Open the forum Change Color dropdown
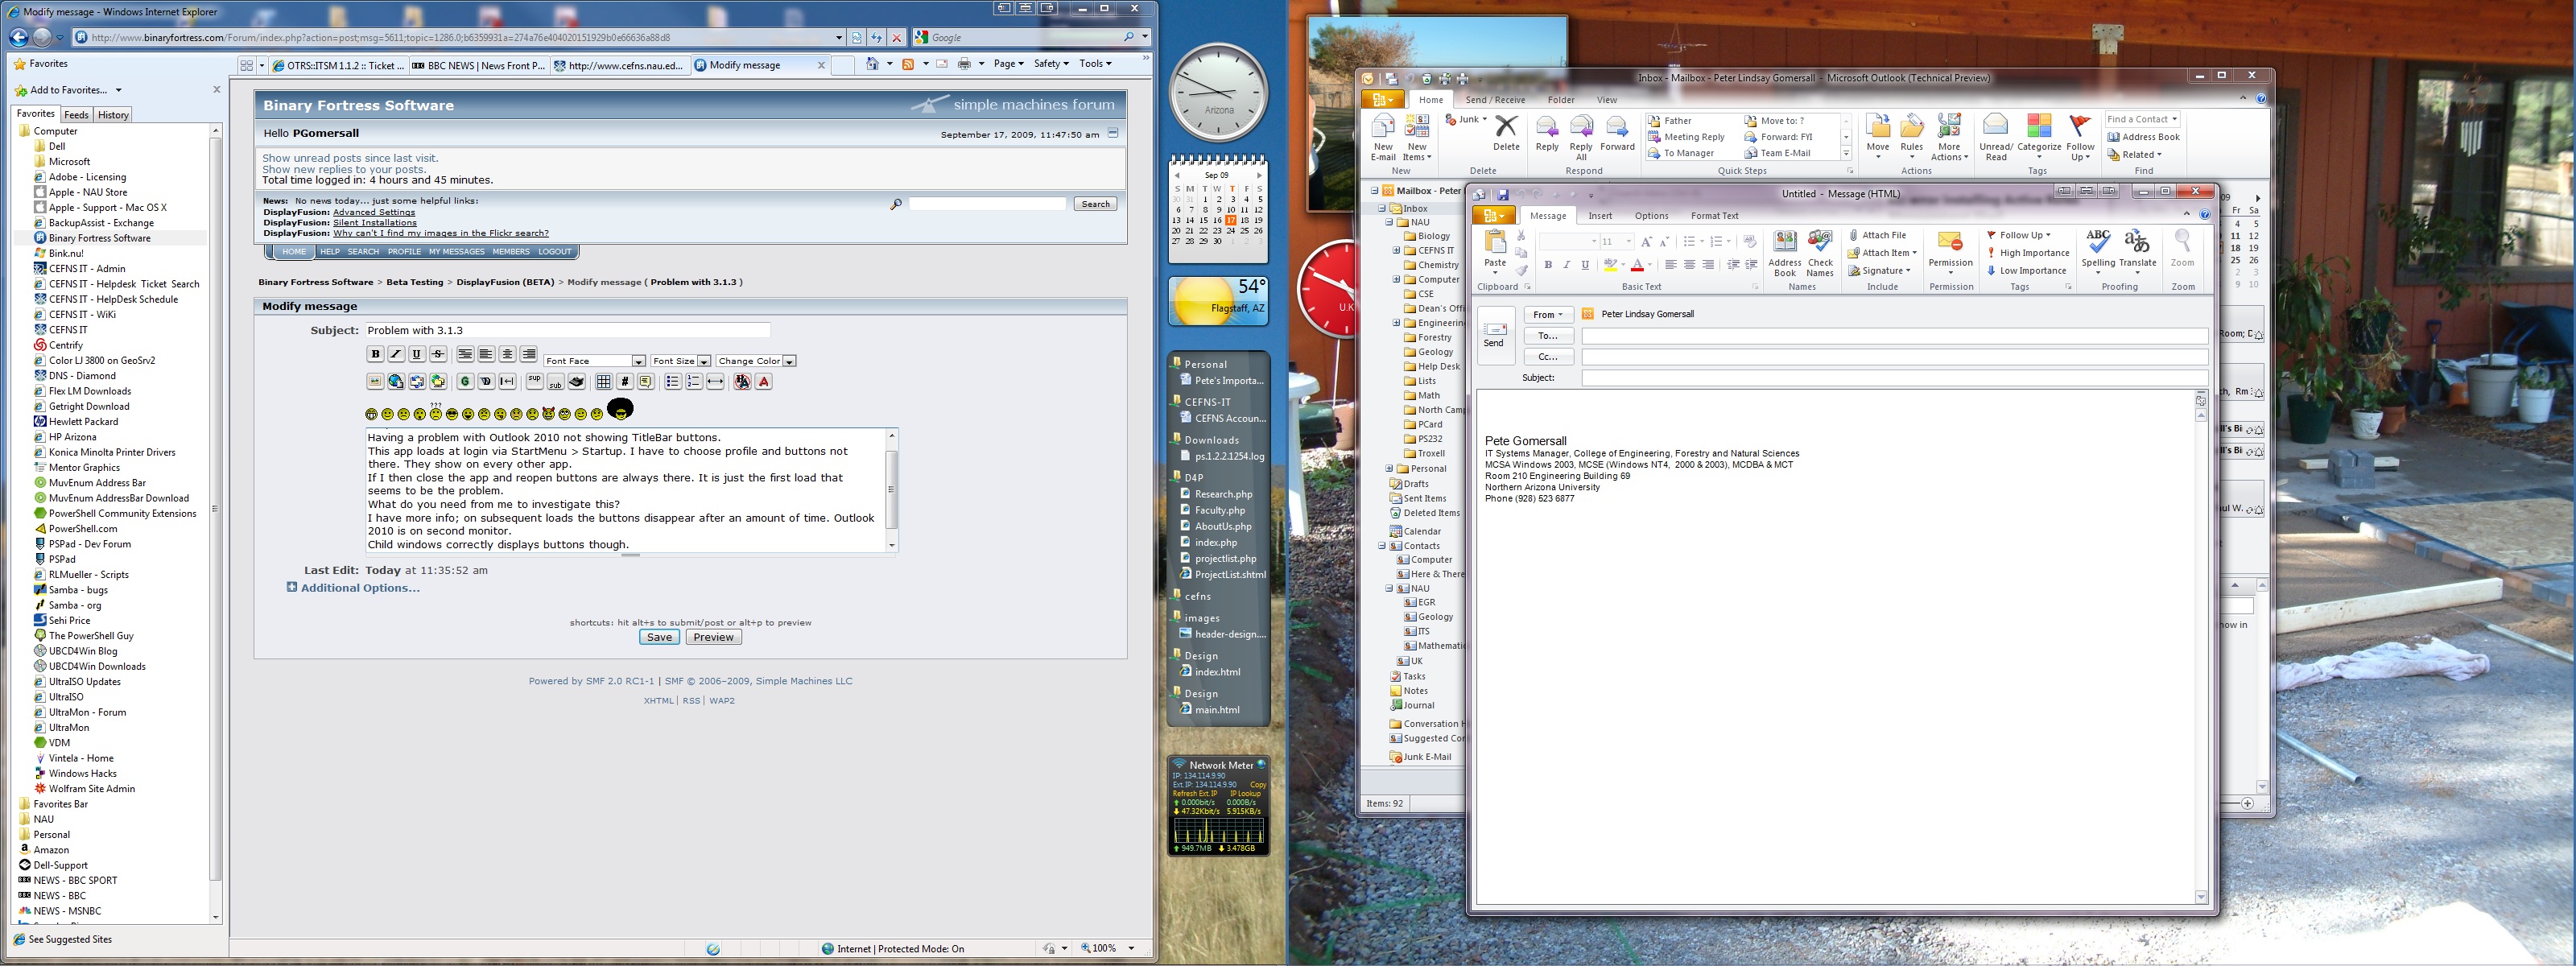 [x=755, y=361]
